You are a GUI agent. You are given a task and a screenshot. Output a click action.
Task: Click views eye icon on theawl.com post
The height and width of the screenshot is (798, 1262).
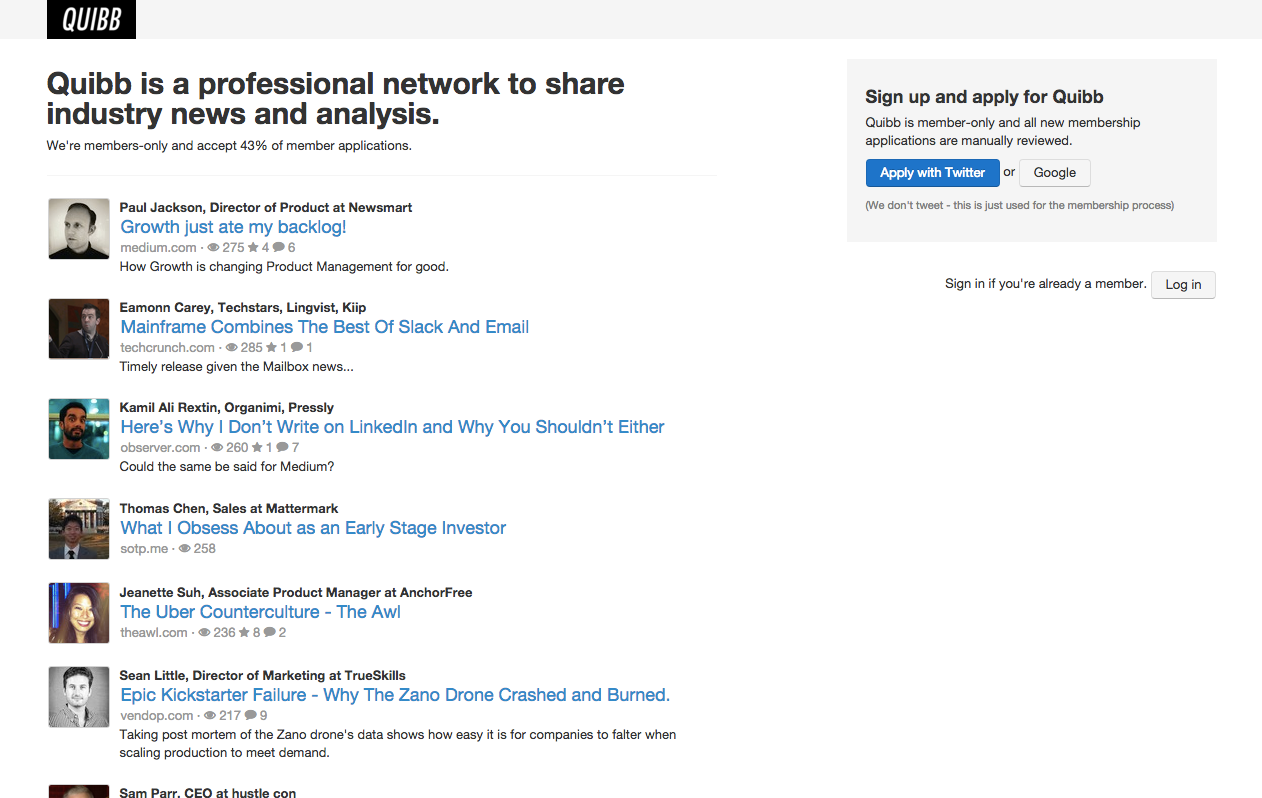coord(204,632)
